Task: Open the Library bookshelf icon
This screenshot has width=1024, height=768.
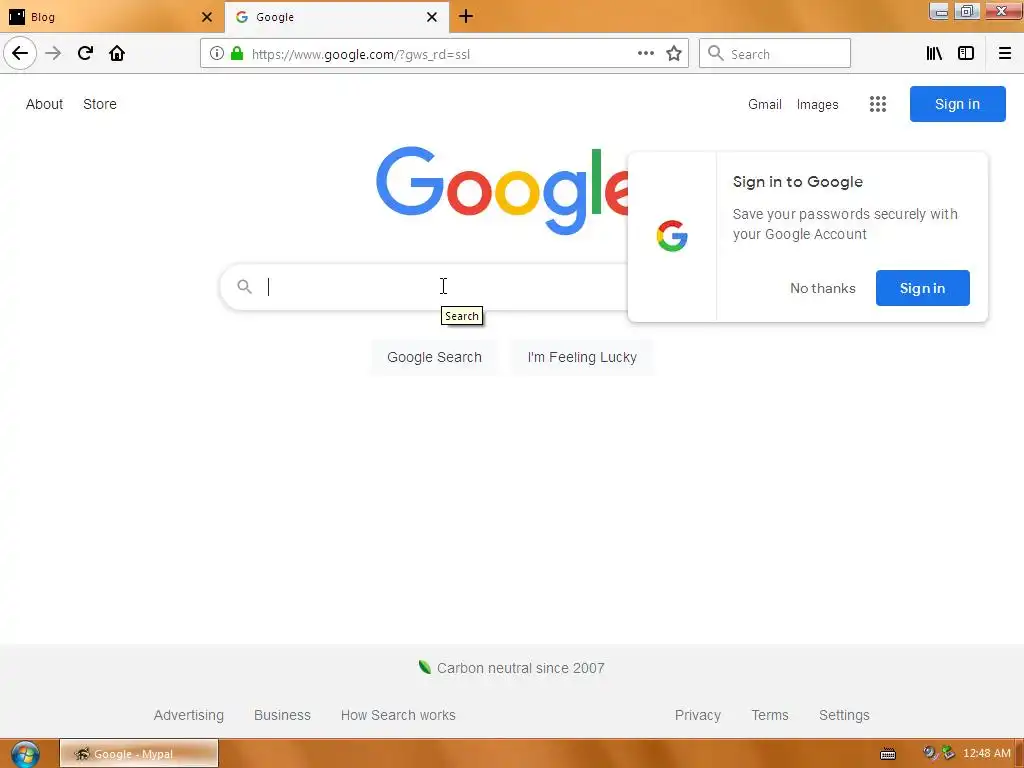Action: tap(934, 54)
